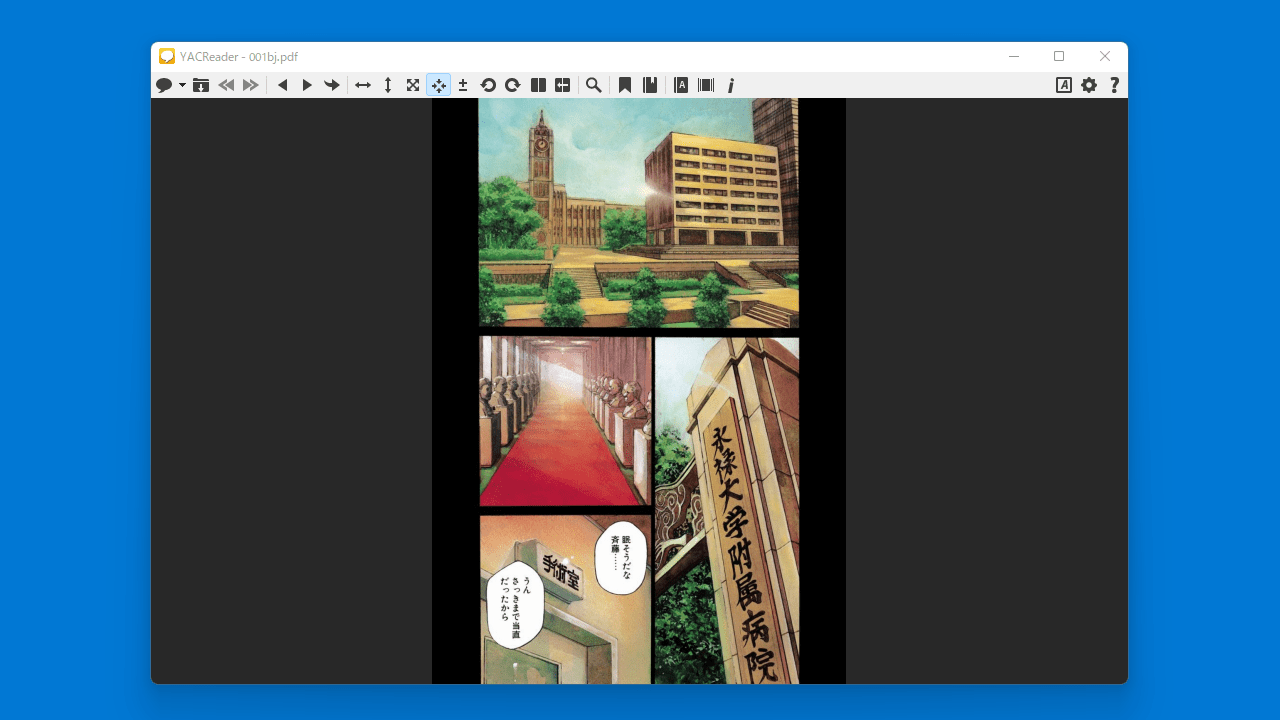The height and width of the screenshot is (720, 1280).
Task: Show the page at full size
Action: tap(413, 86)
